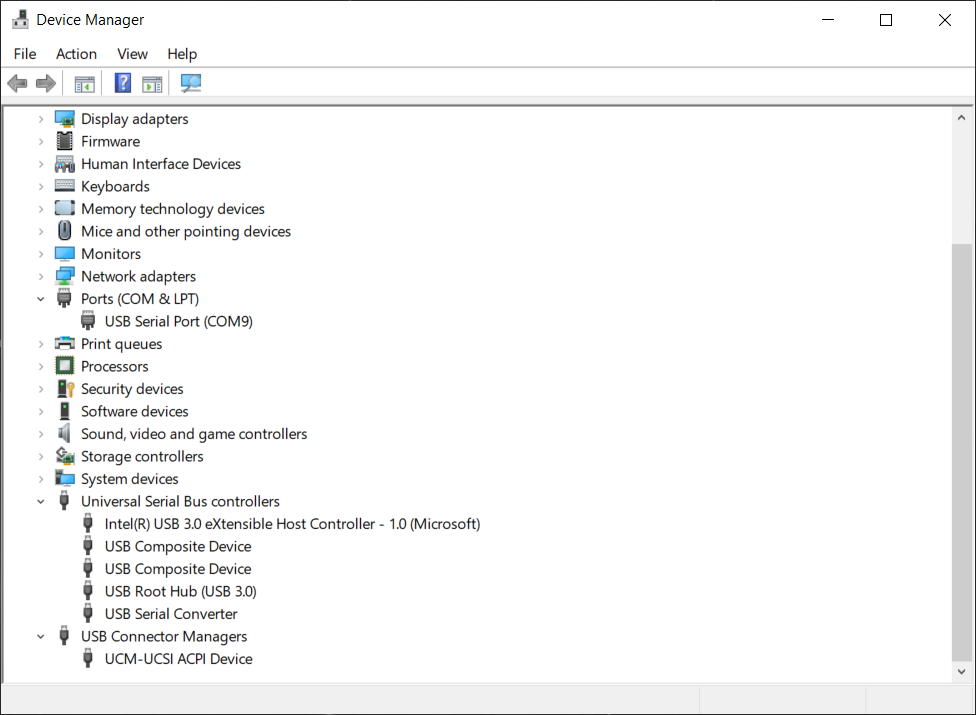Click the mouse icon beside Mice and other pointing devices
The image size is (976, 715).
pos(65,231)
